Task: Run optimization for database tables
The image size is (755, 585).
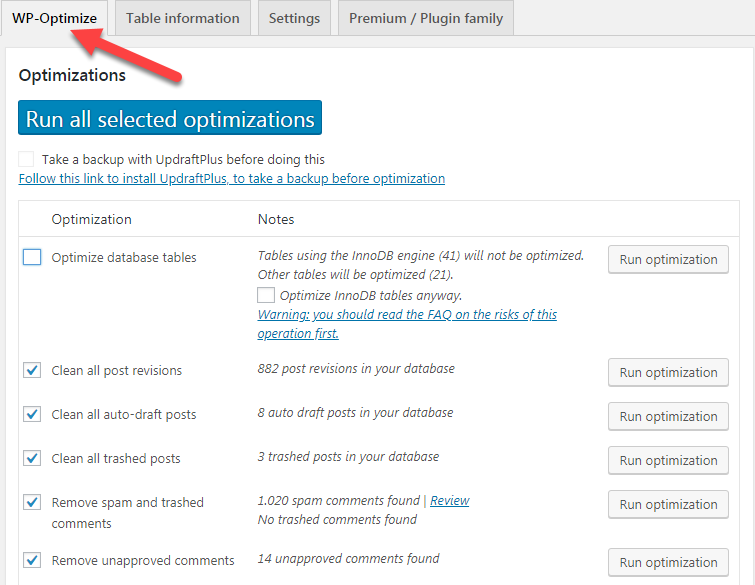Action: click(x=668, y=260)
